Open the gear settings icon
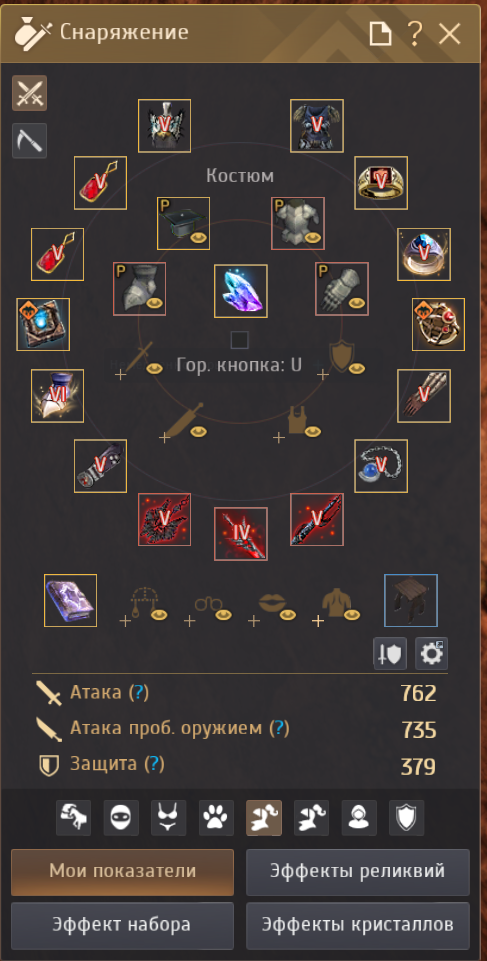 point(432,653)
